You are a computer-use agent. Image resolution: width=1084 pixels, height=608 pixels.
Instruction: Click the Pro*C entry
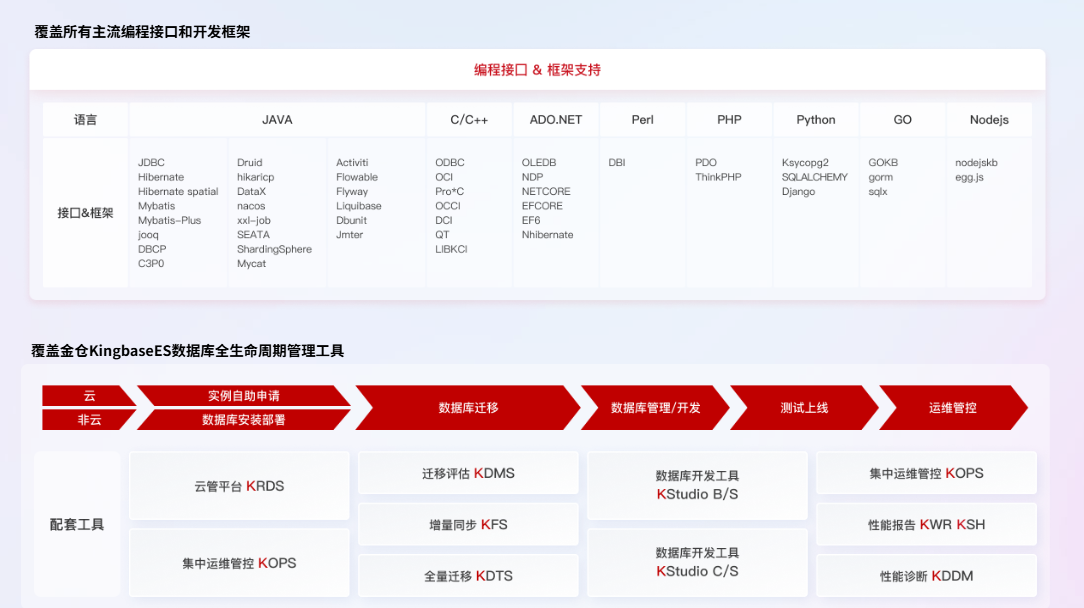click(449, 192)
